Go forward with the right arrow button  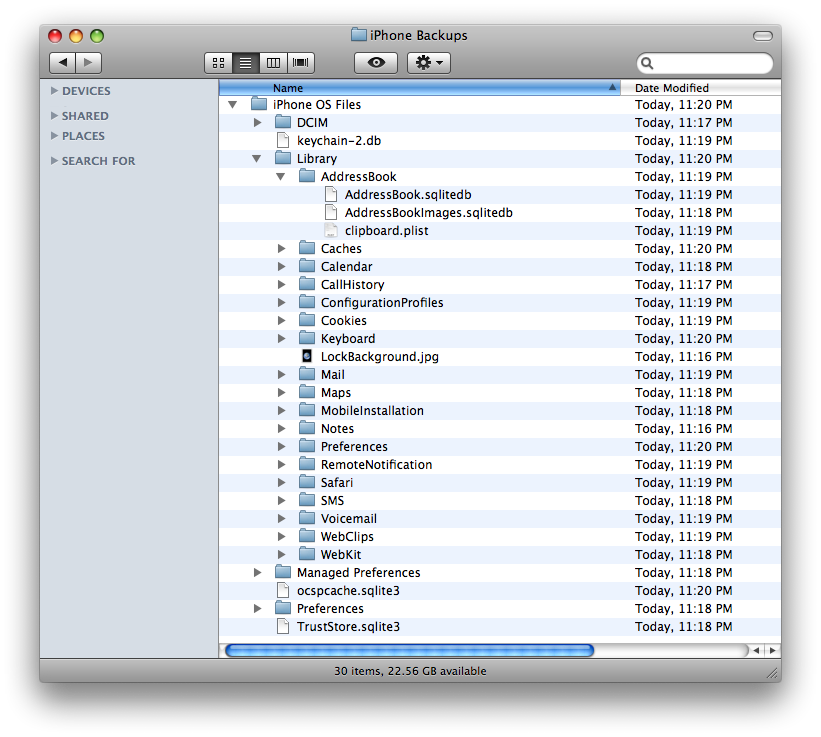tap(89, 63)
